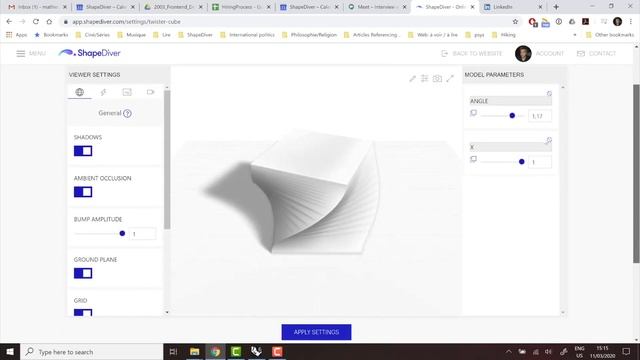Expand the bookmarks overflow arrow

pos(575,35)
